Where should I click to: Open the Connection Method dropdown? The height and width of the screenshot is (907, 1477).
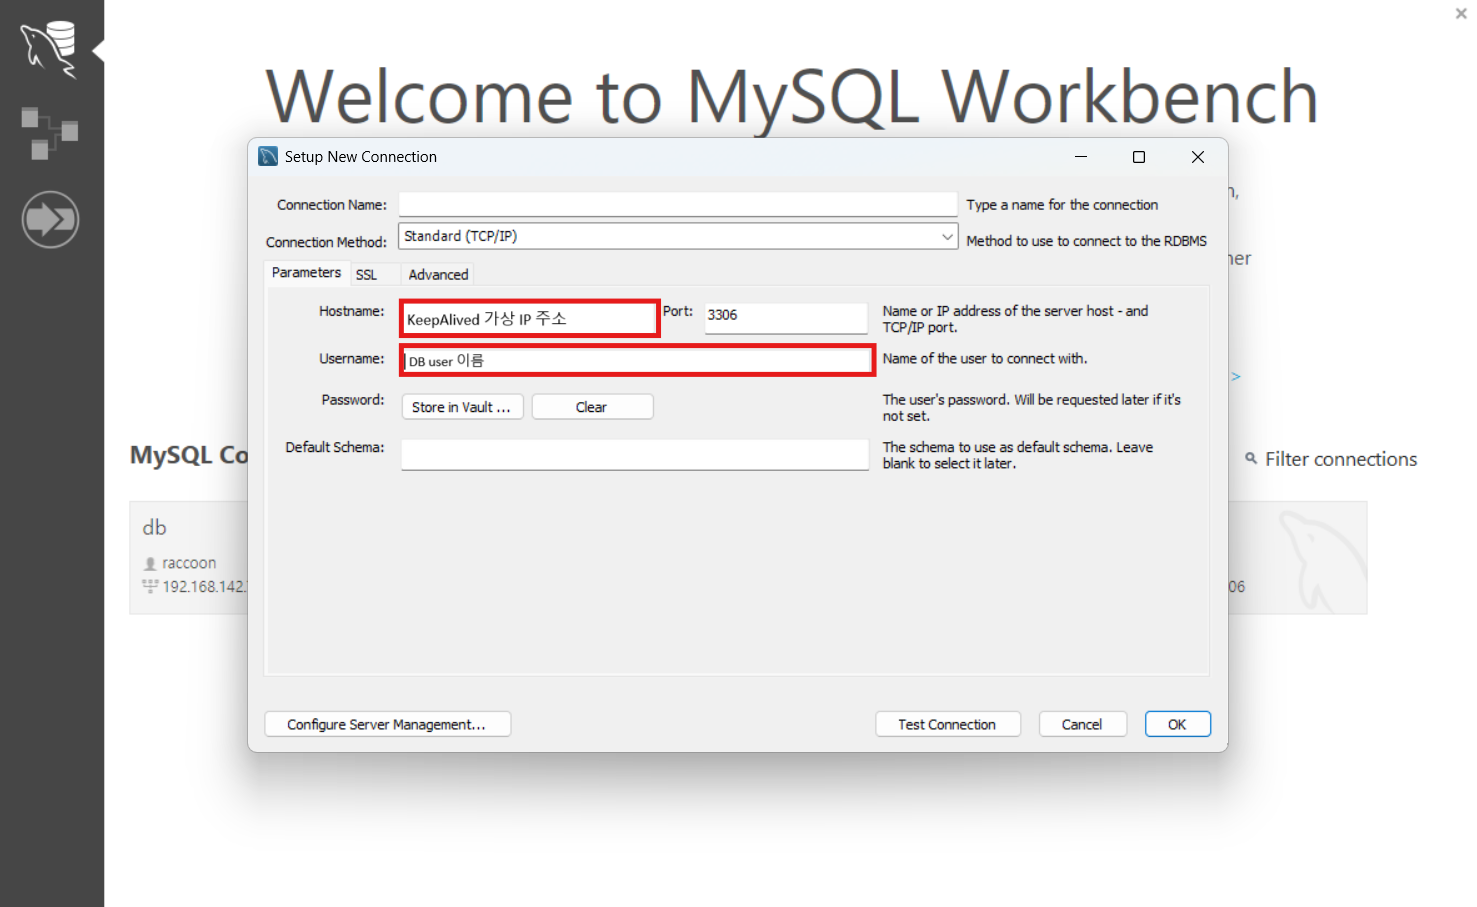678,236
